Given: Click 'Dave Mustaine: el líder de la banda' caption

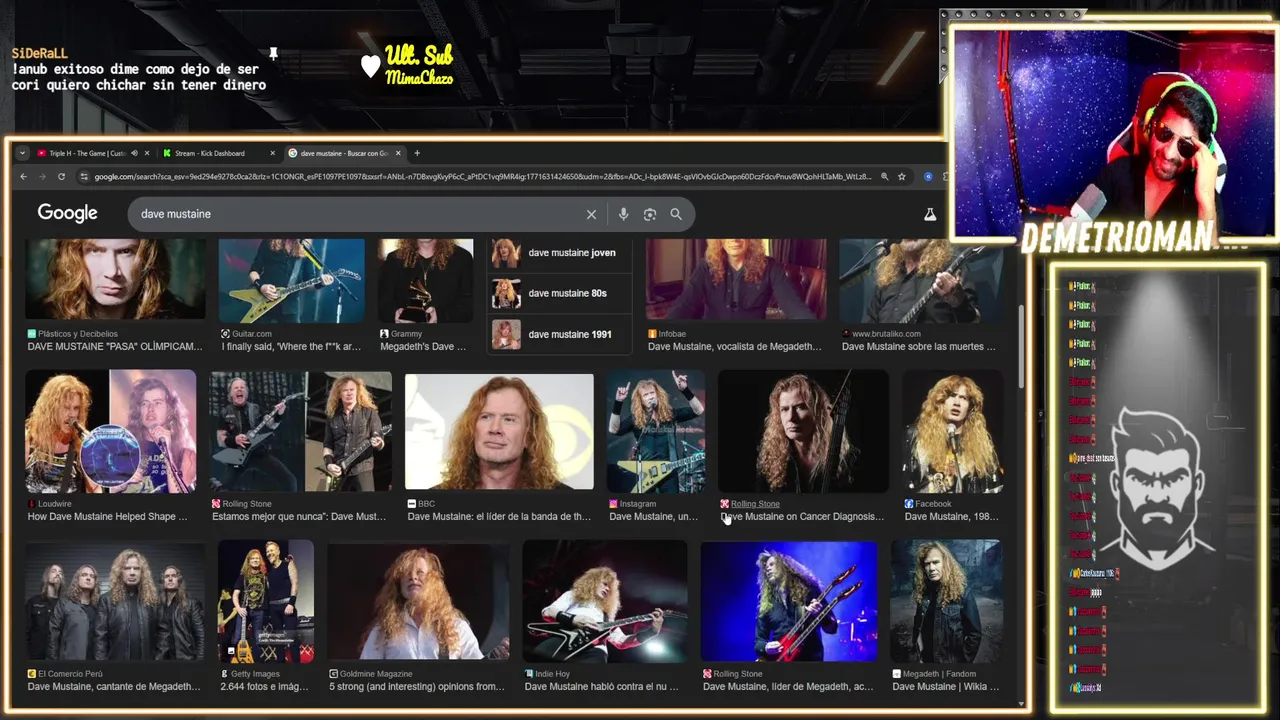Looking at the screenshot, I should [x=499, y=517].
